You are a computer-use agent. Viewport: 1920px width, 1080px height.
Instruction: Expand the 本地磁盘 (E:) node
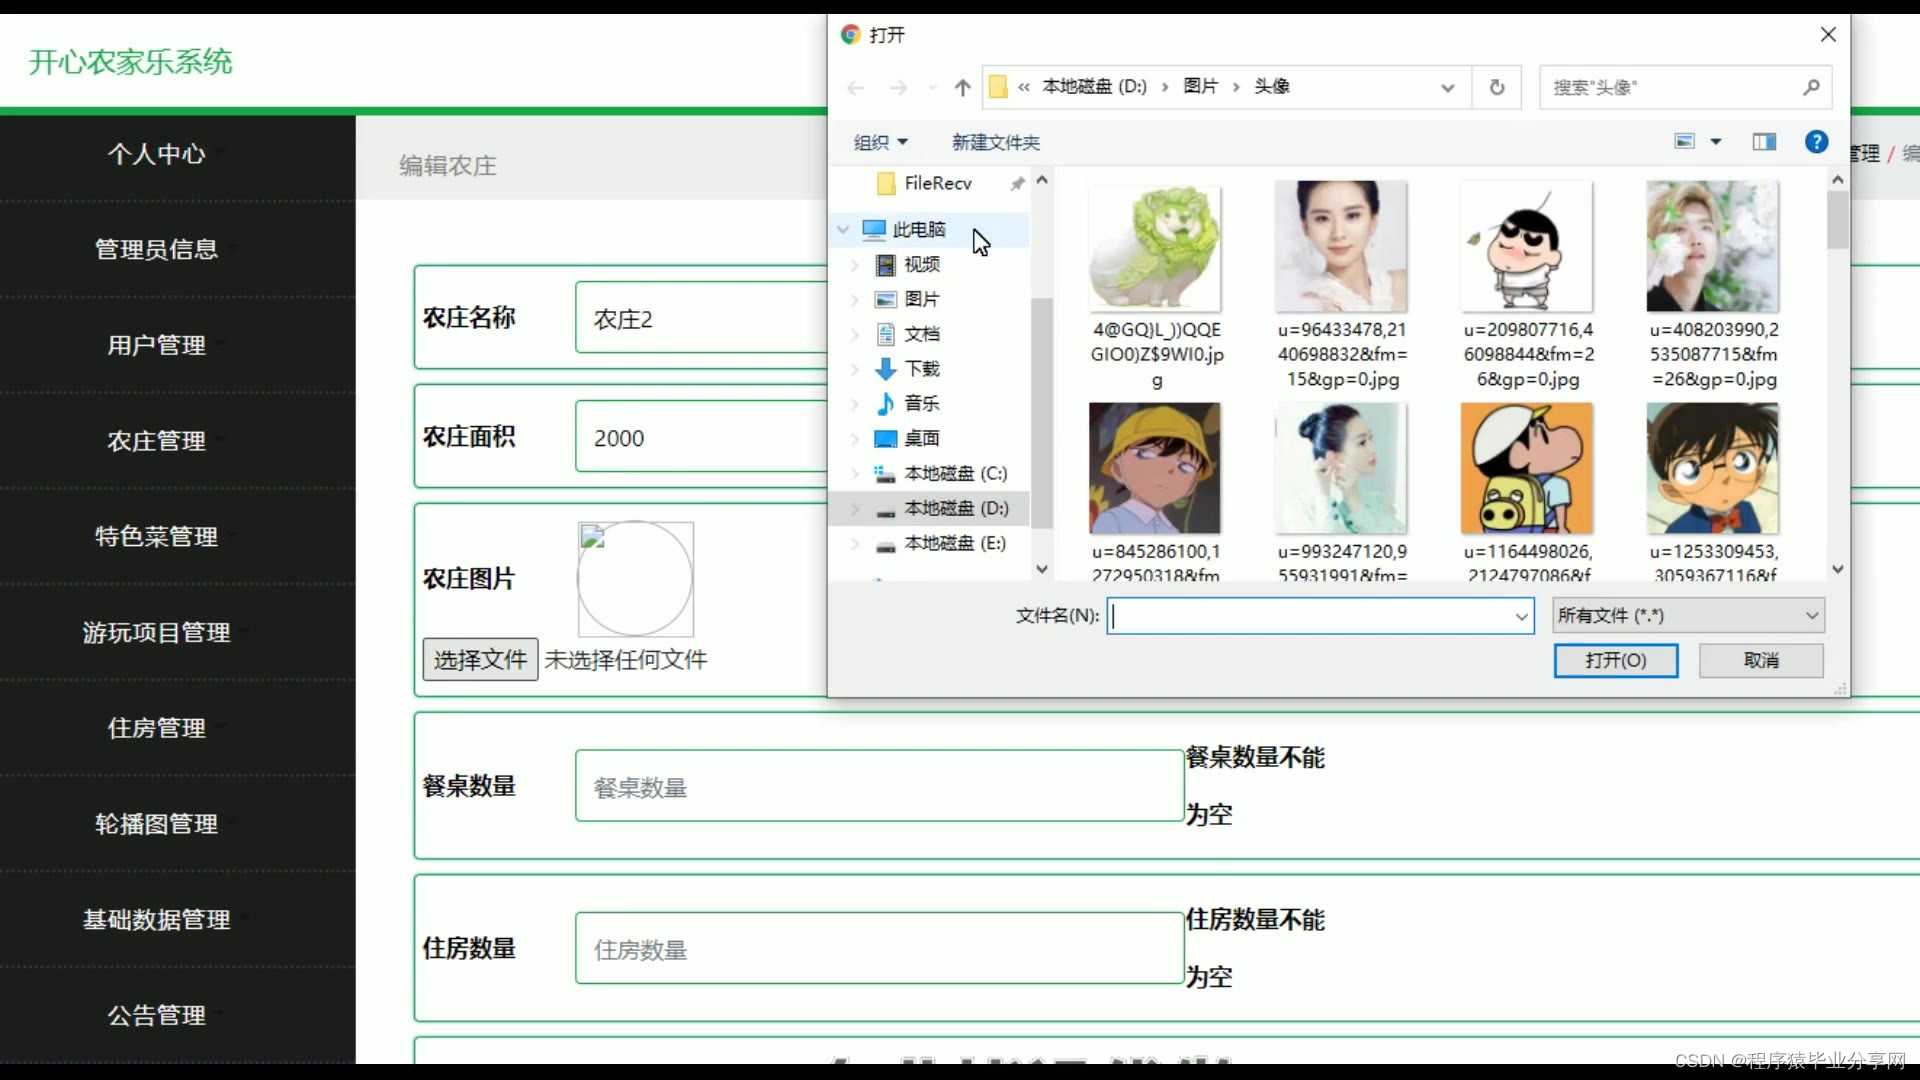click(854, 544)
